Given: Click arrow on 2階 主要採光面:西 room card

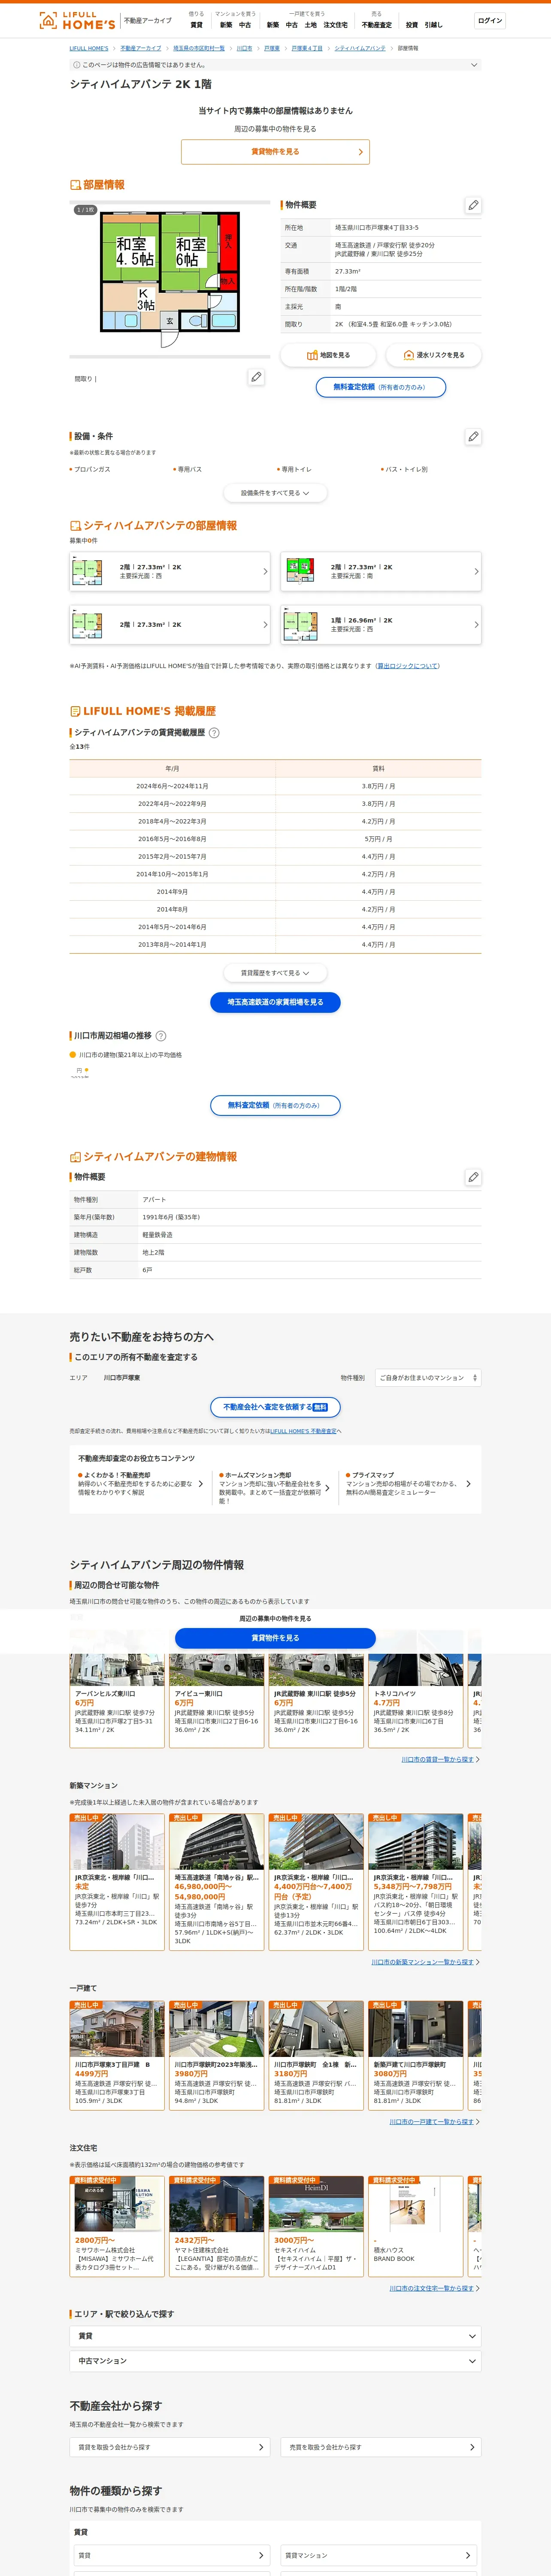Looking at the screenshot, I should 265,572.
